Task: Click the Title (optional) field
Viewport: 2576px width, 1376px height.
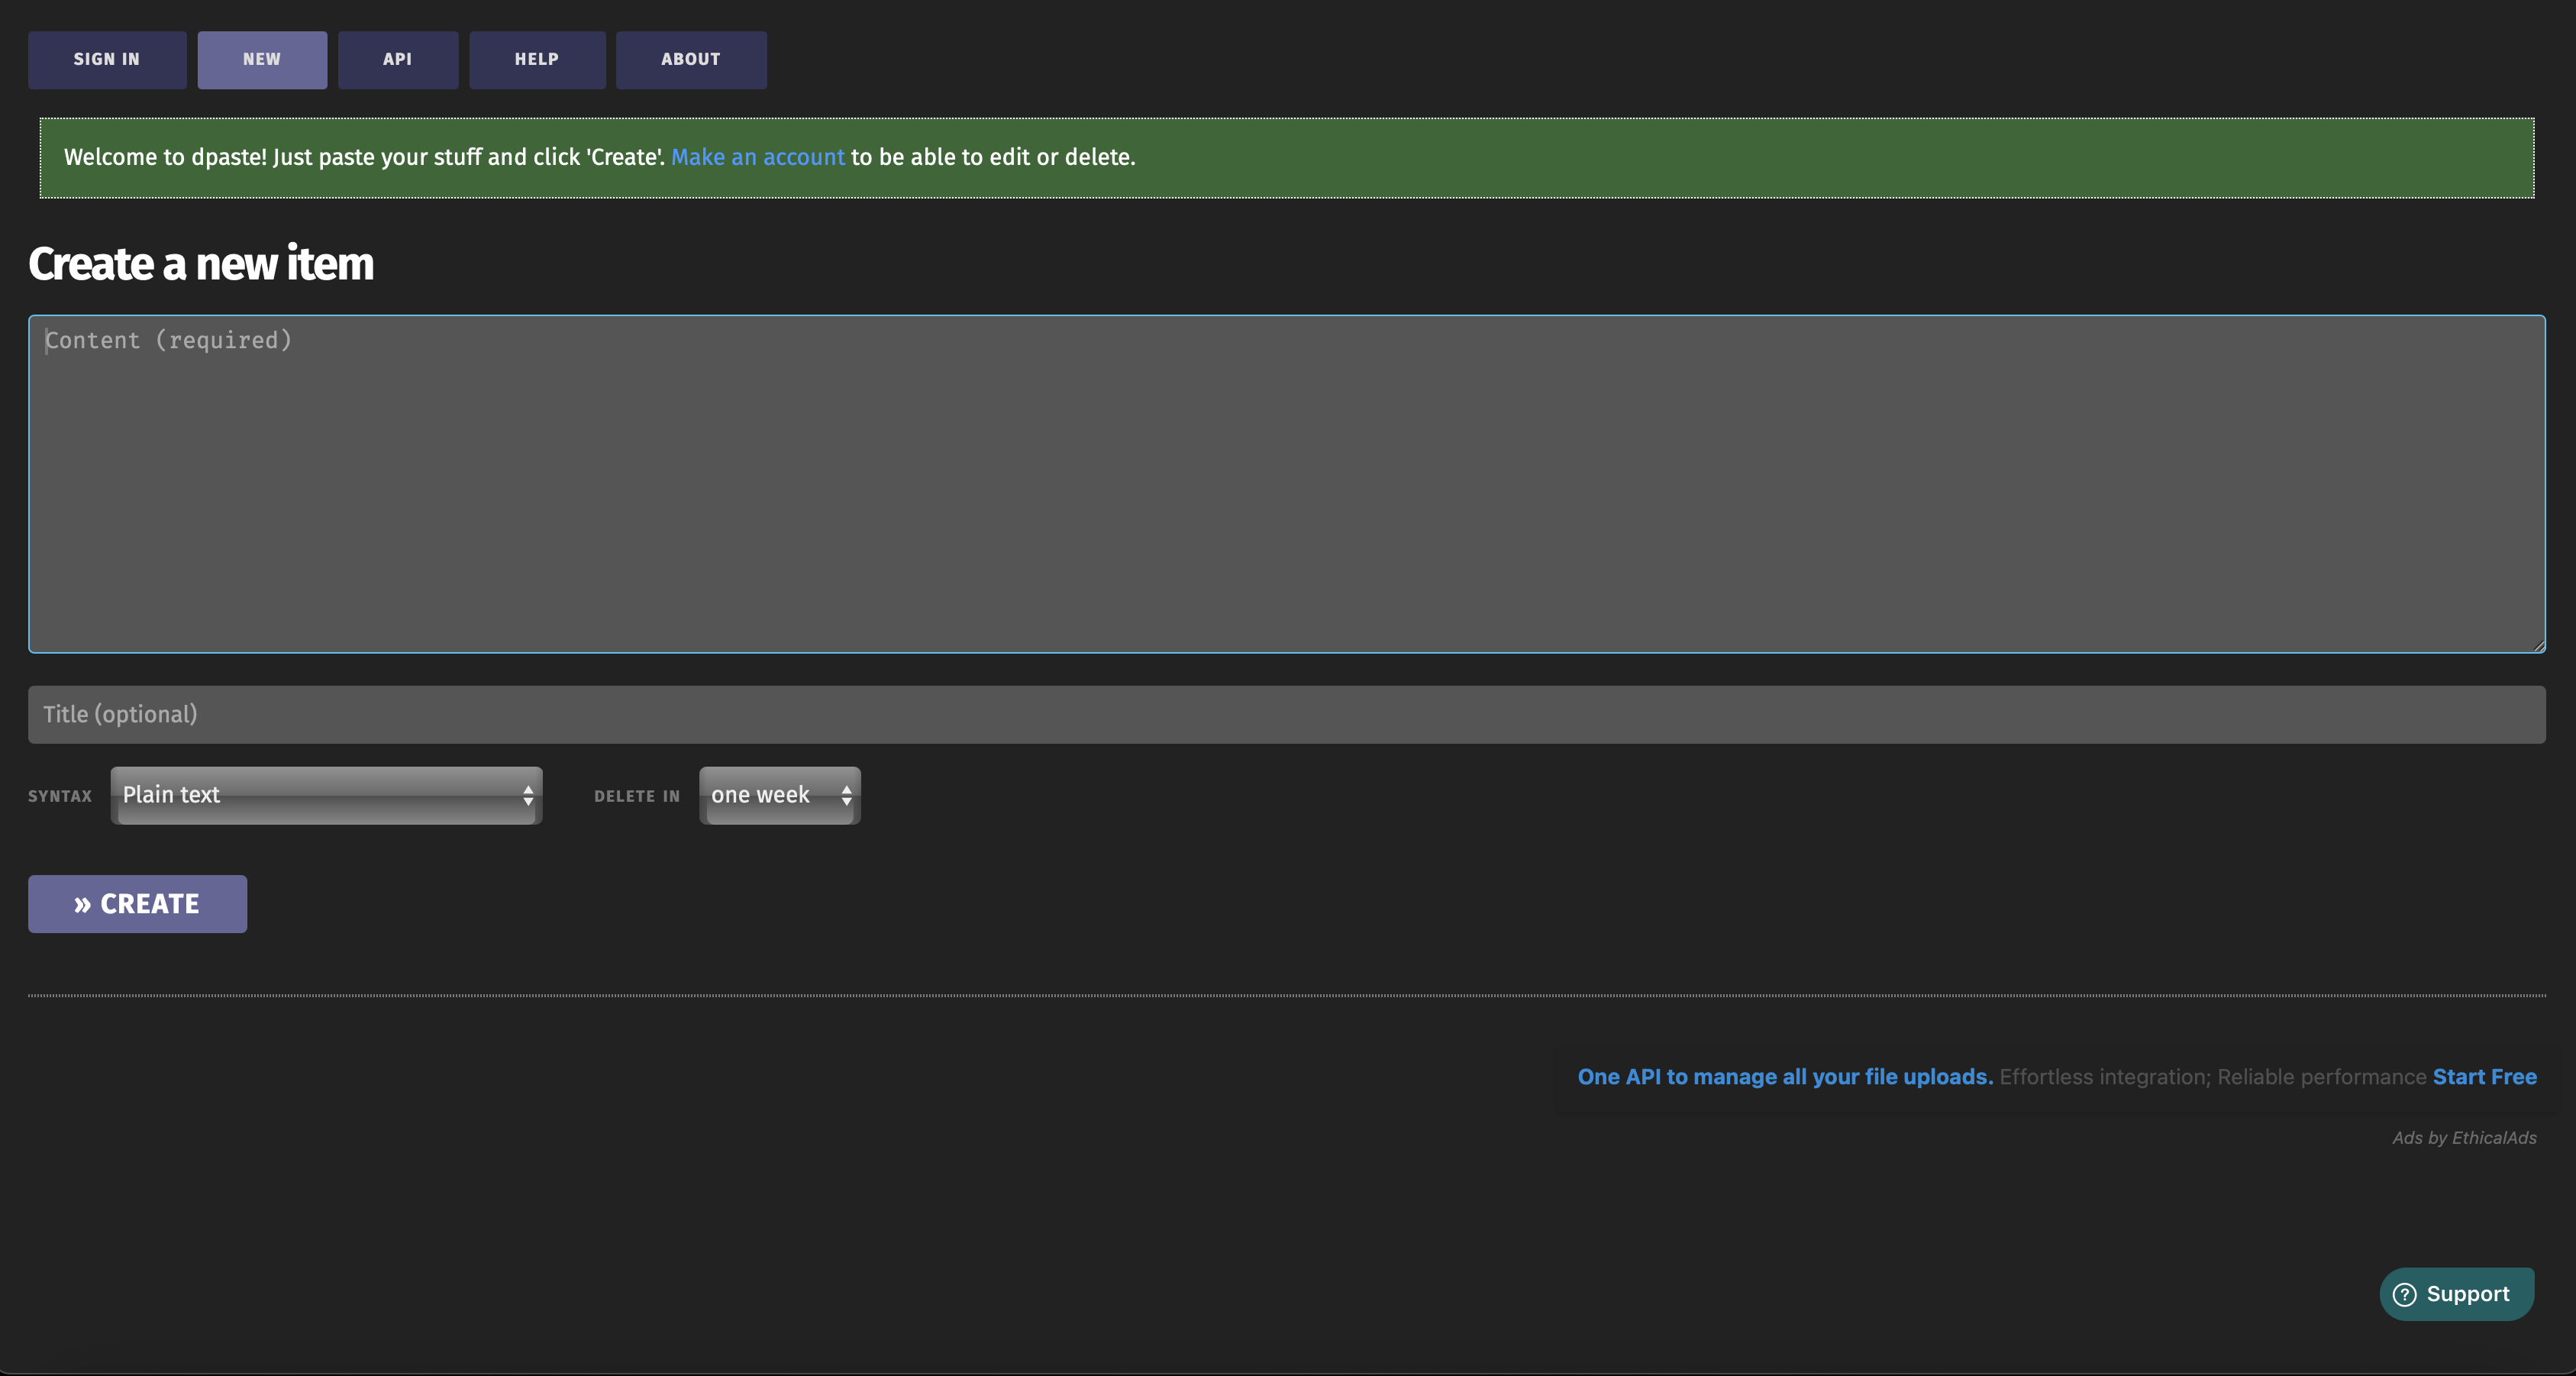Action: click(1287, 714)
